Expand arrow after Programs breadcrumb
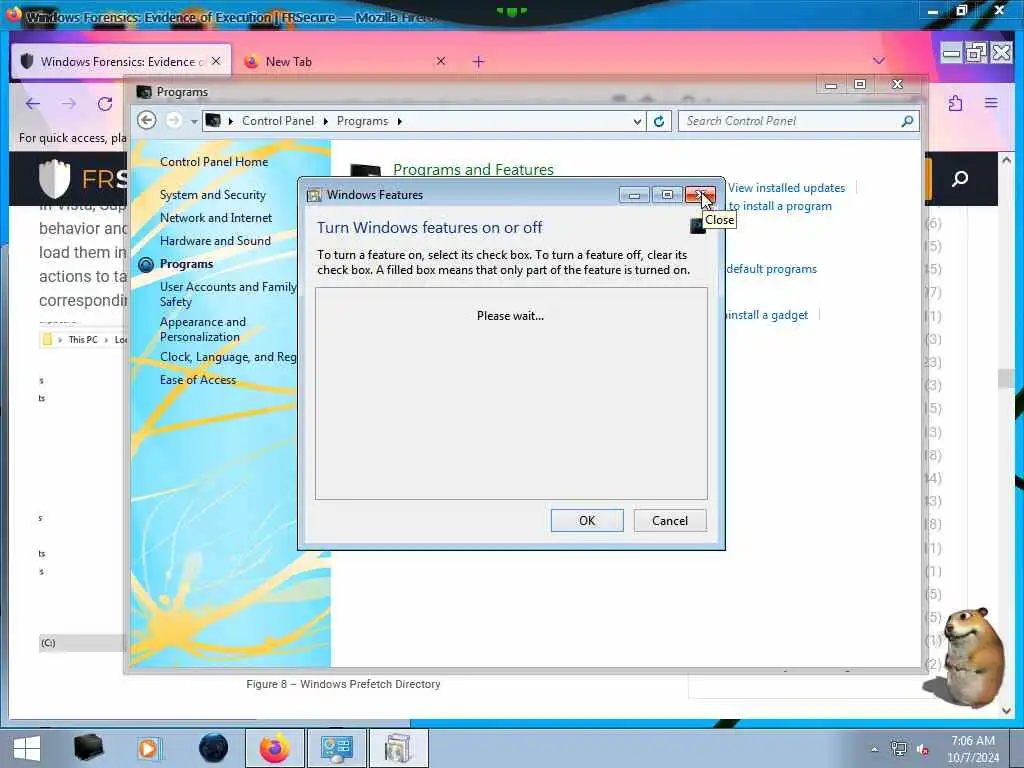 click(400, 121)
